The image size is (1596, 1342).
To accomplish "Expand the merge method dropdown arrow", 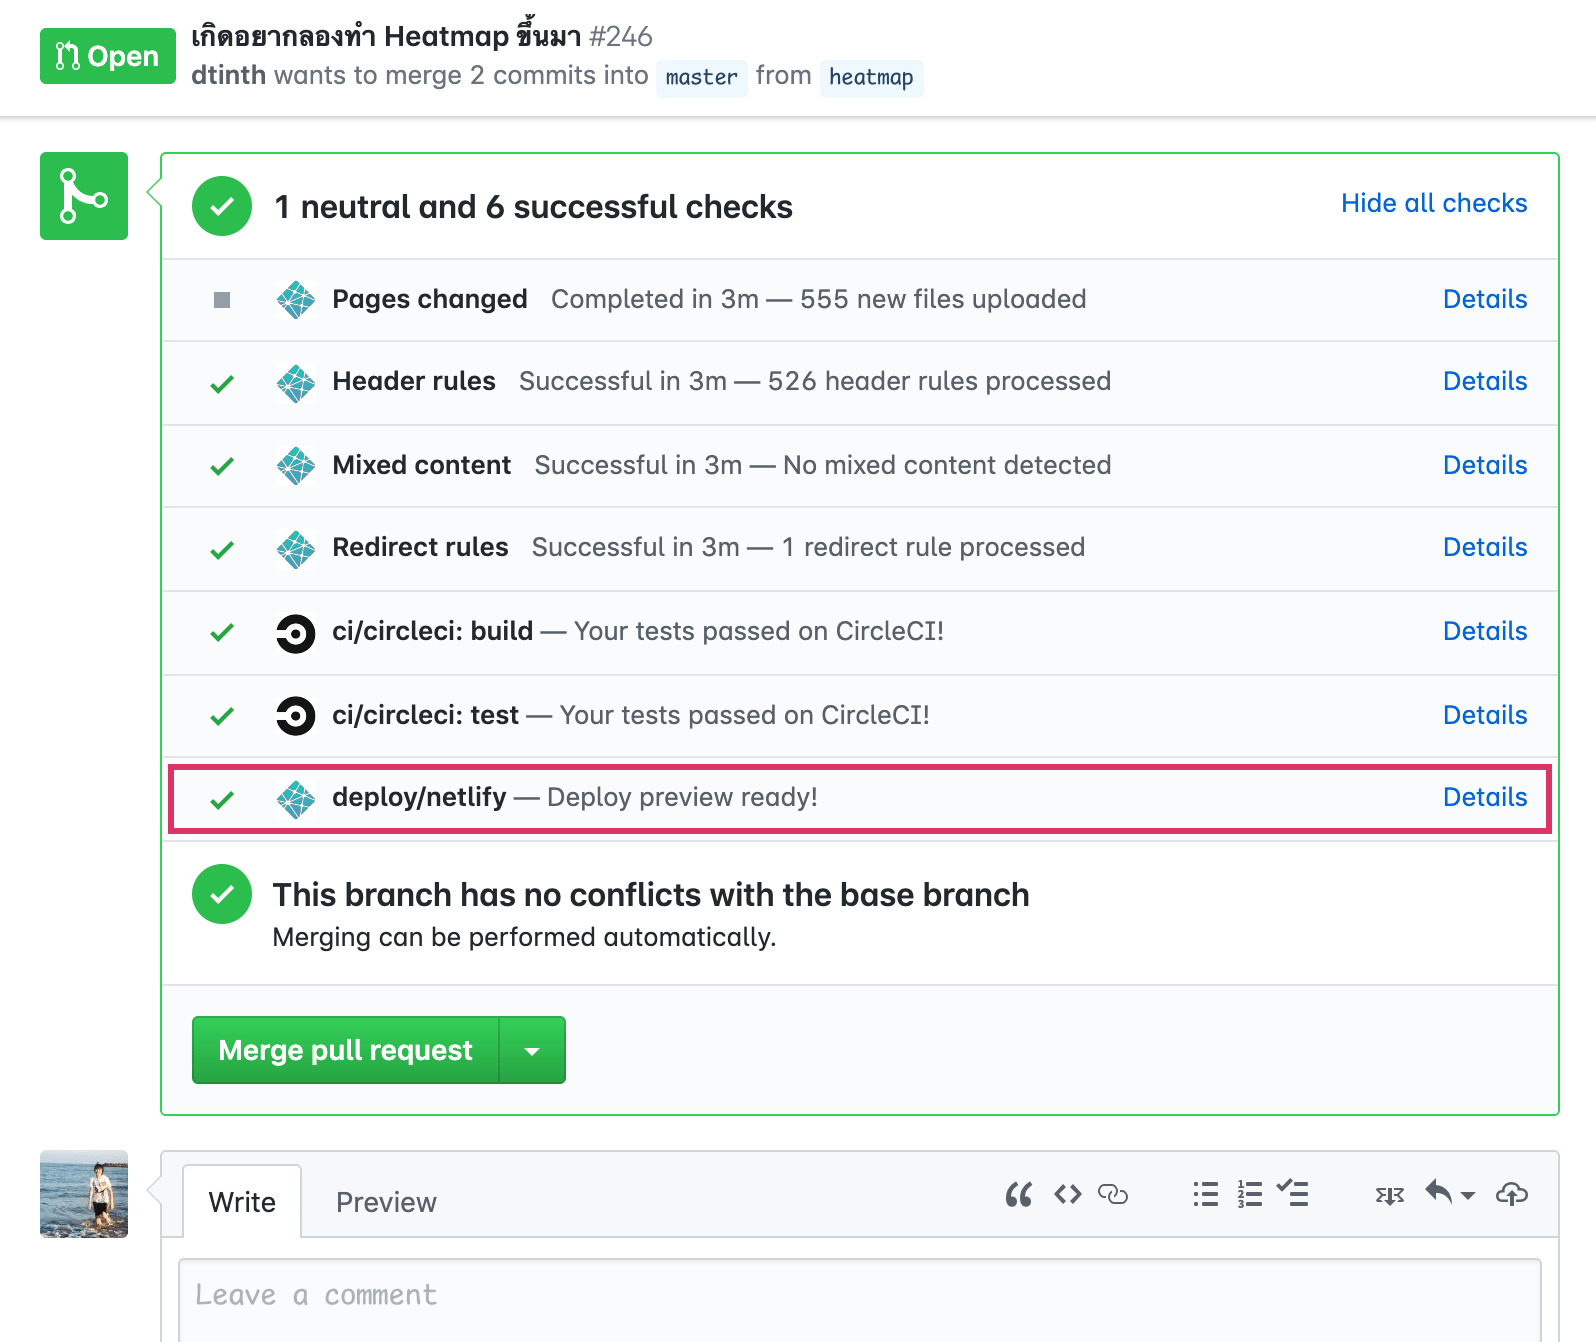I will point(532,1050).
